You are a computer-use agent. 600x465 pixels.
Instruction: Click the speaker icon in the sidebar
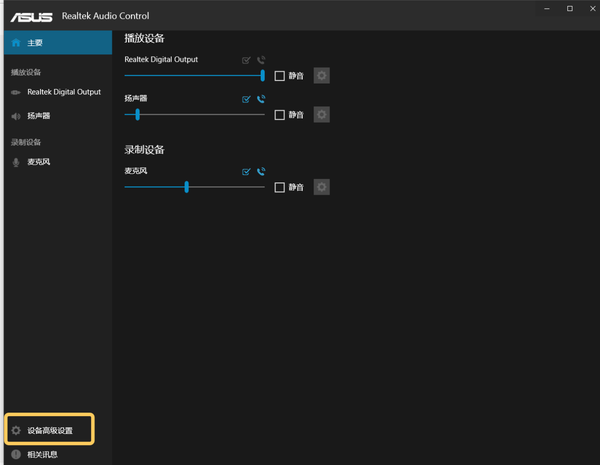coord(16,116)
